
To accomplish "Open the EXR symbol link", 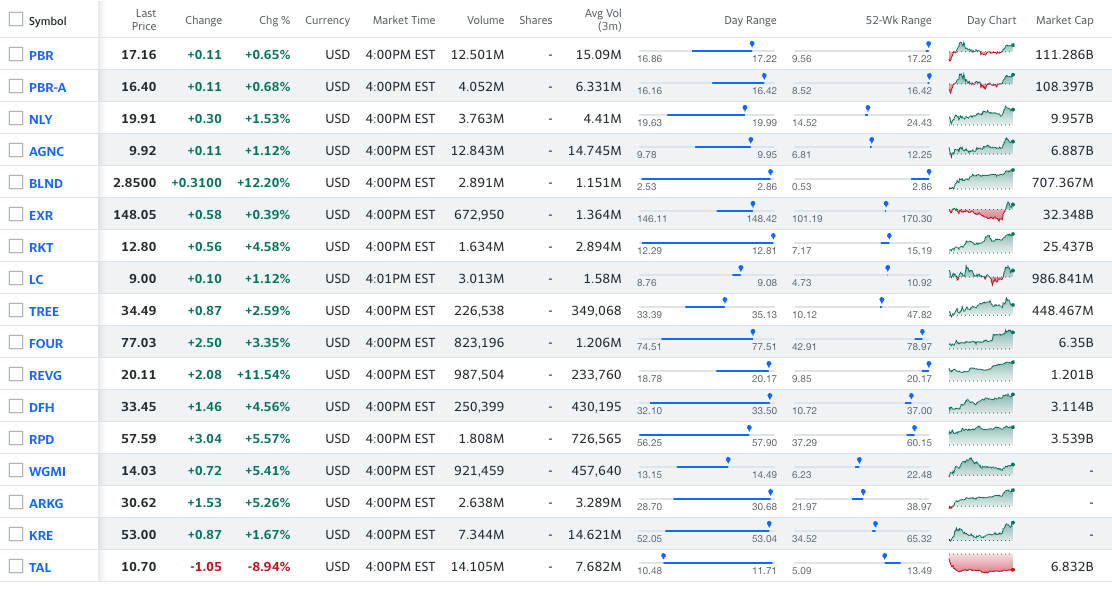I will pos(41,215).
